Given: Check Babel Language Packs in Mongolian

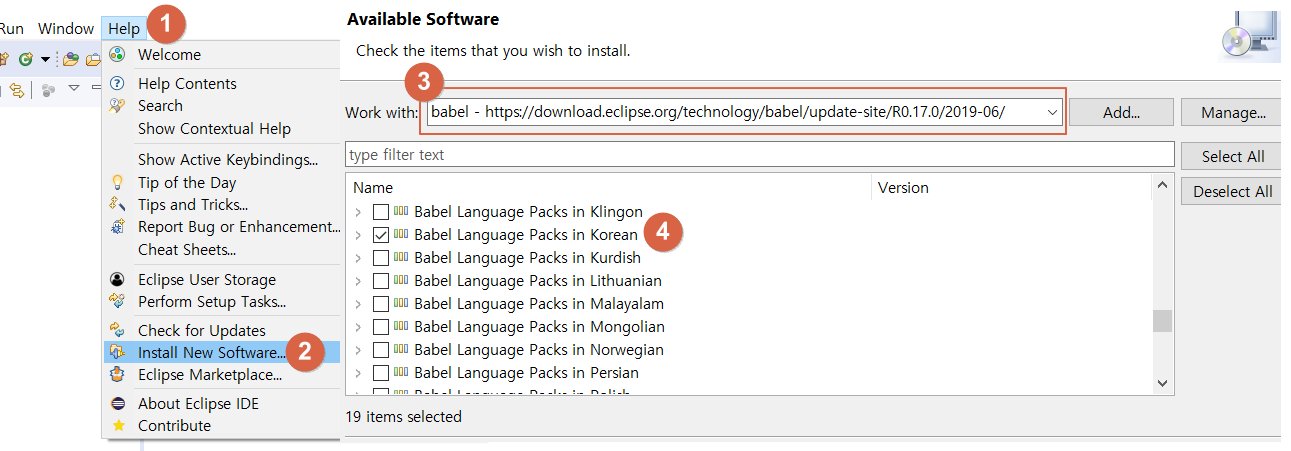Looking at the screenshot, I should [x=381, y=327].
